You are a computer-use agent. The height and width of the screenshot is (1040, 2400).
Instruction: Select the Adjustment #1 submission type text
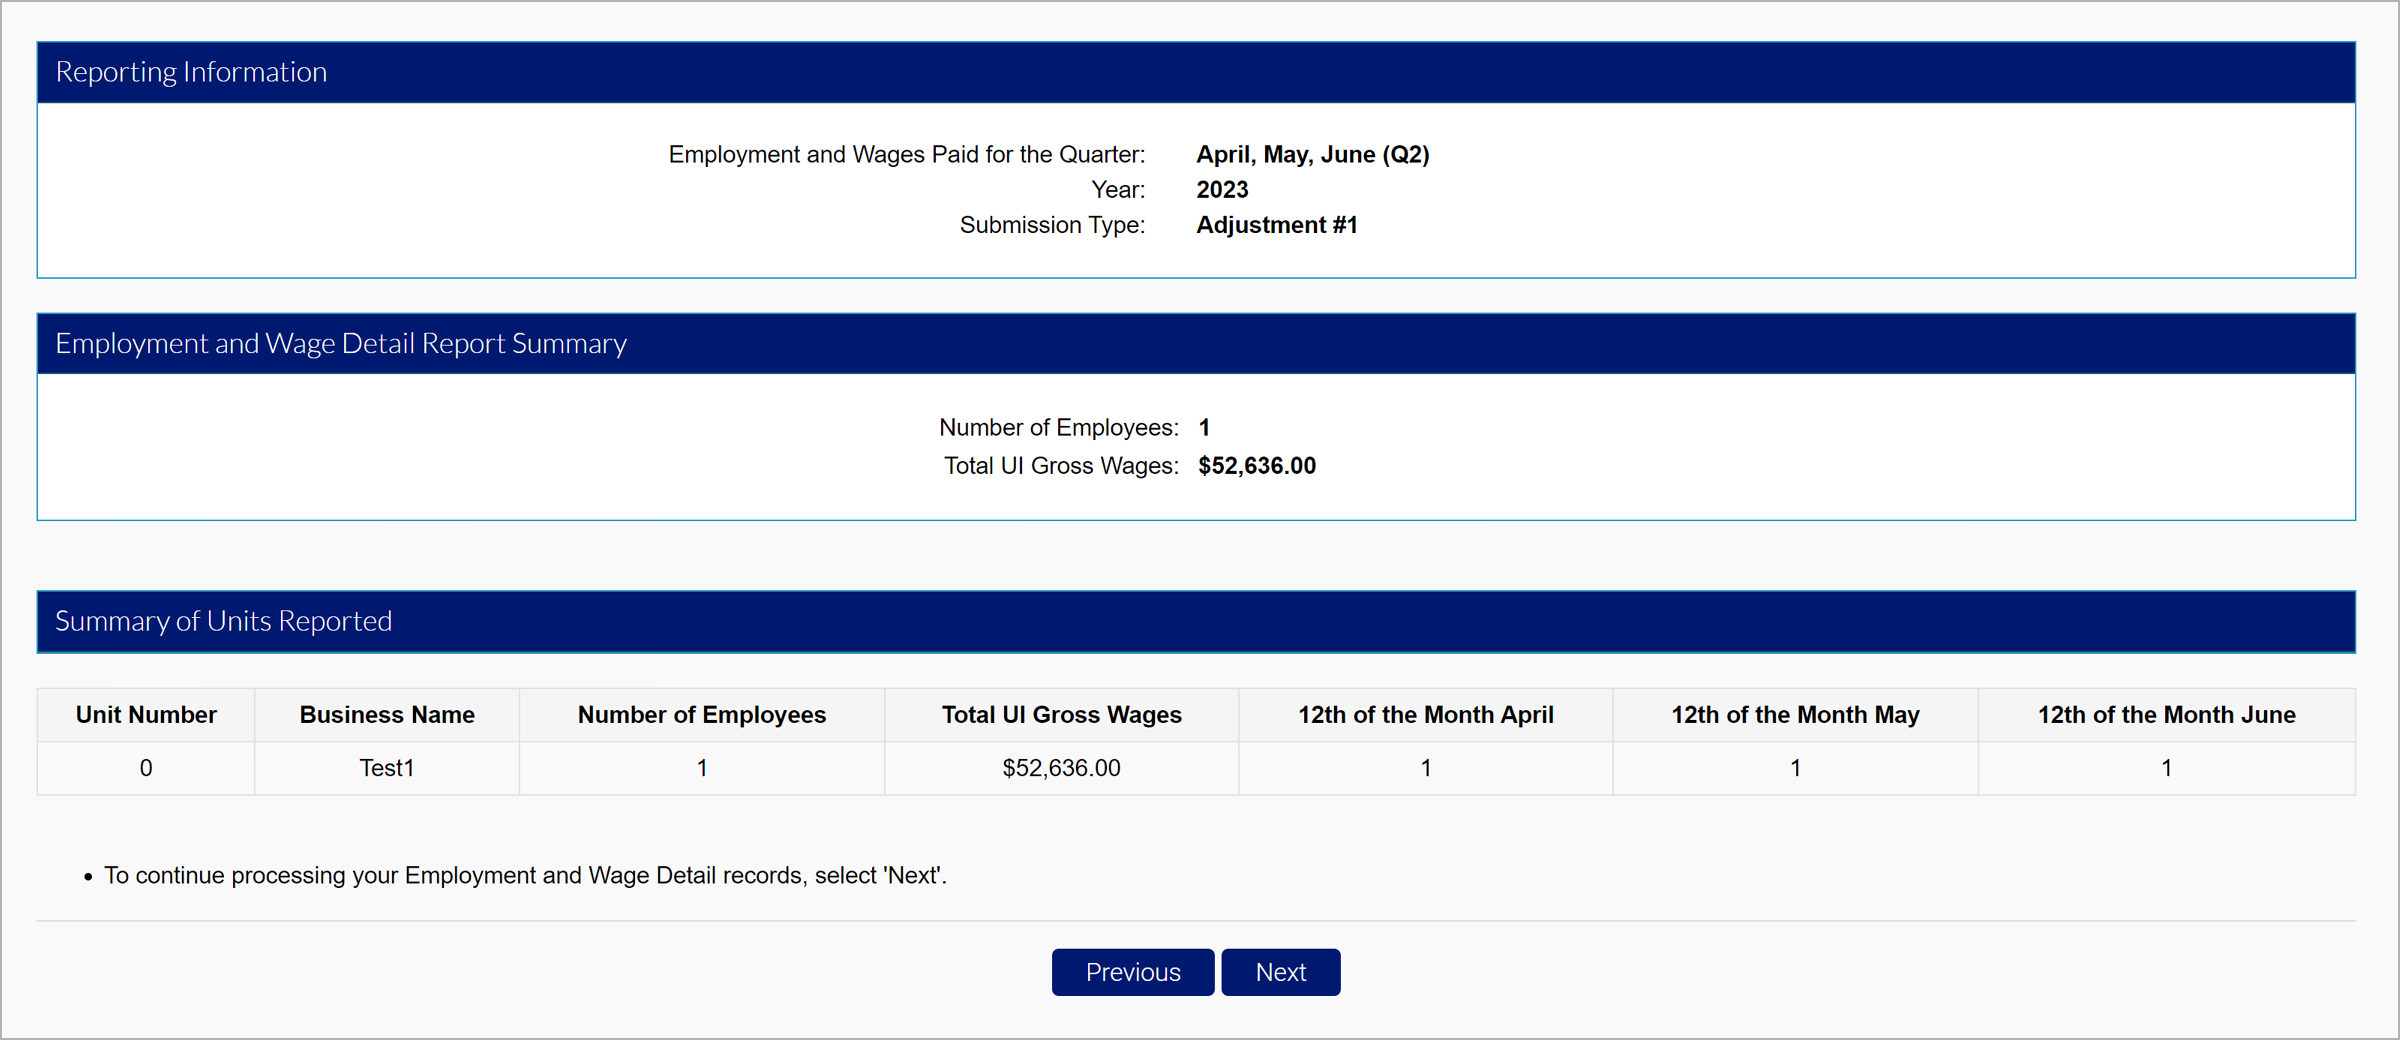(1276, 225)
